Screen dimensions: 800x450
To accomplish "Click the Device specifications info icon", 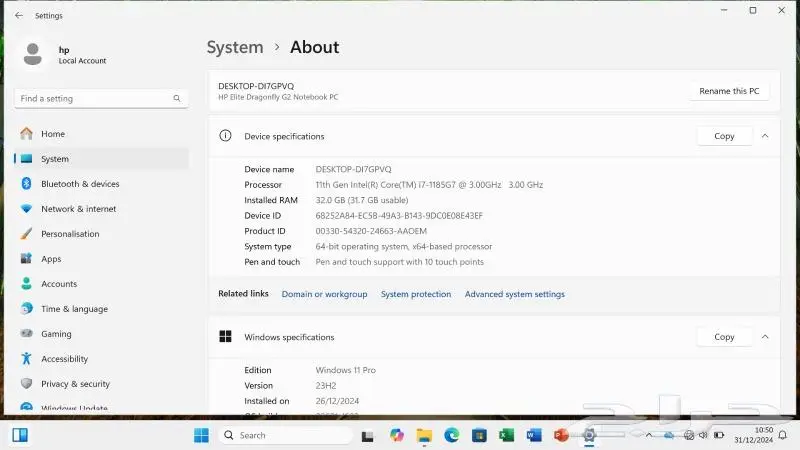I will pos(225,136).
